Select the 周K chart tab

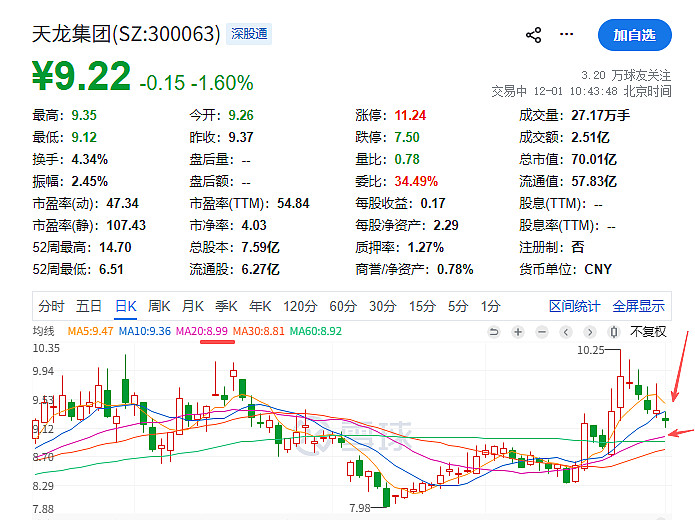click(159, 306)
